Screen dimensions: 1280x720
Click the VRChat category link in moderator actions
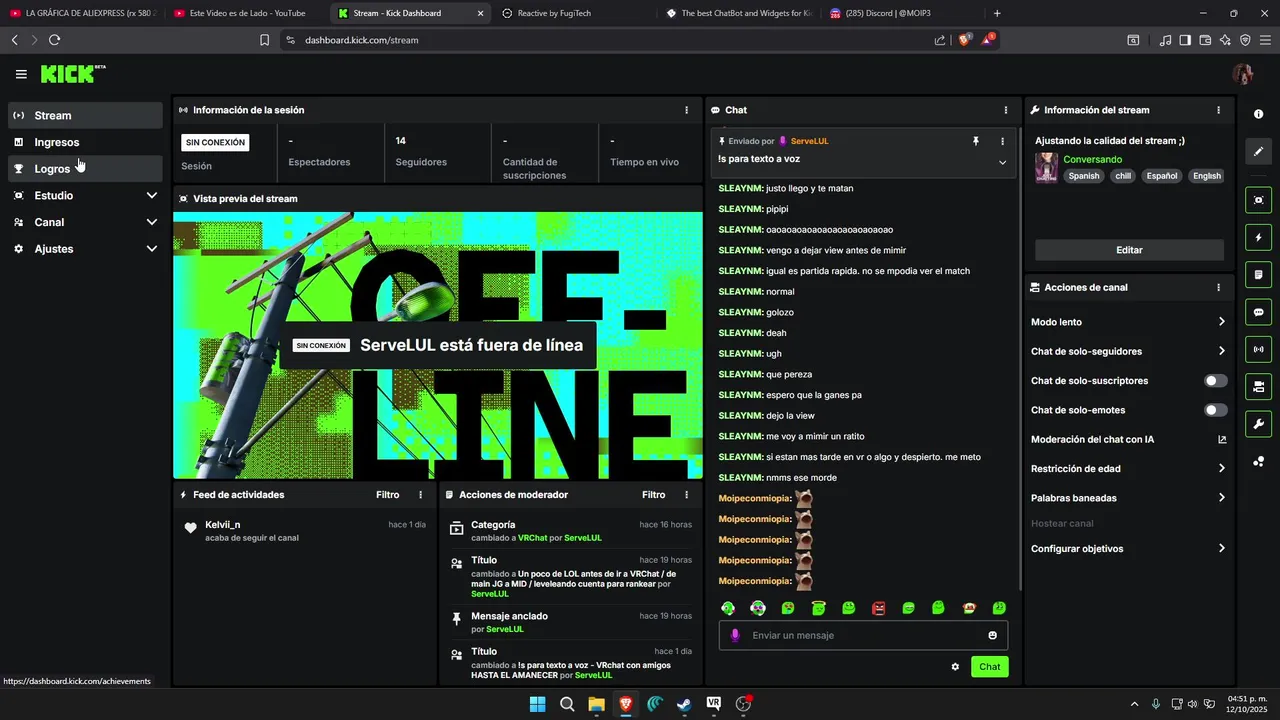coord(532,538)
